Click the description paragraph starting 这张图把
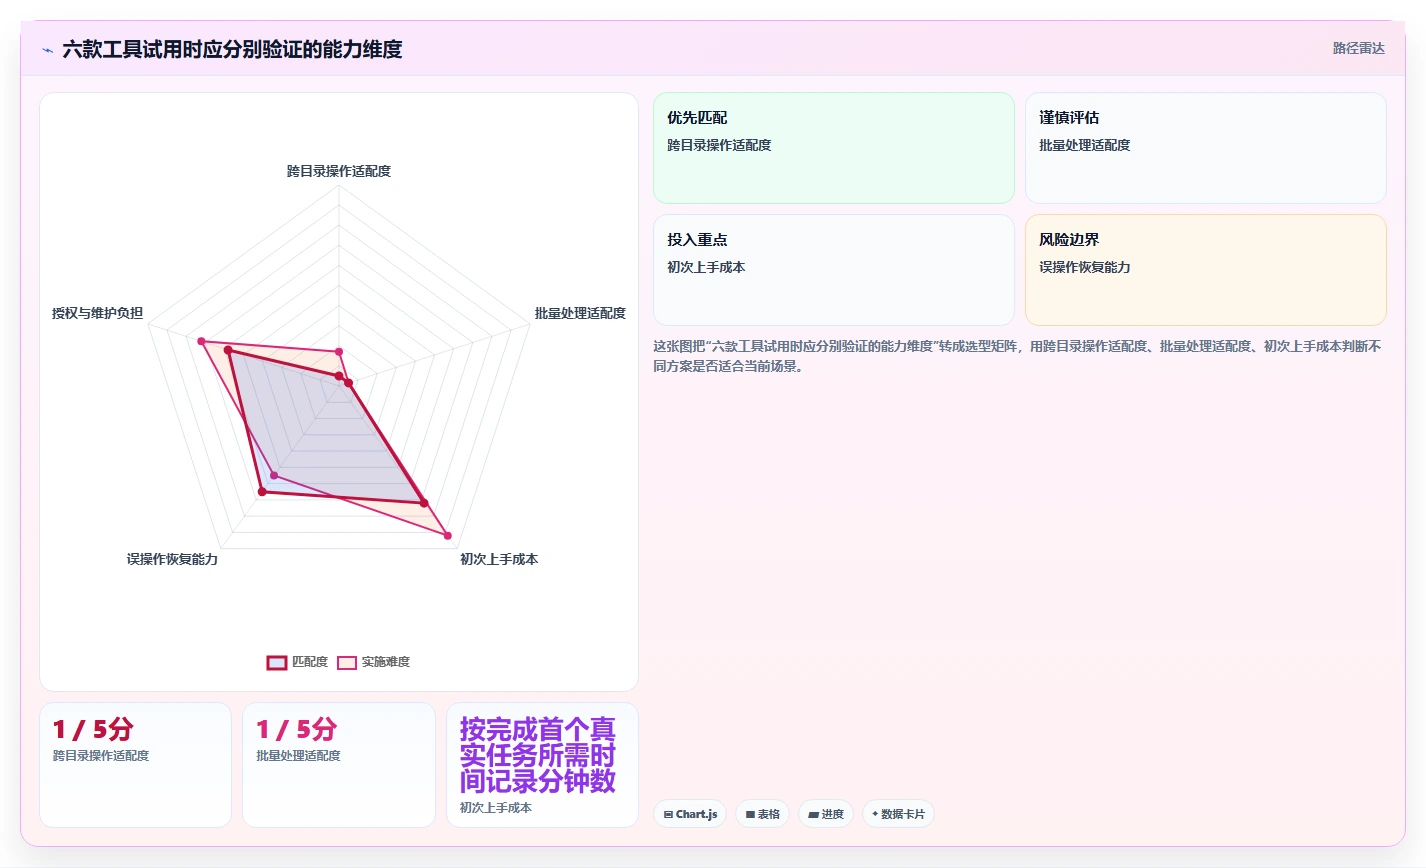 pos(1018,356)
